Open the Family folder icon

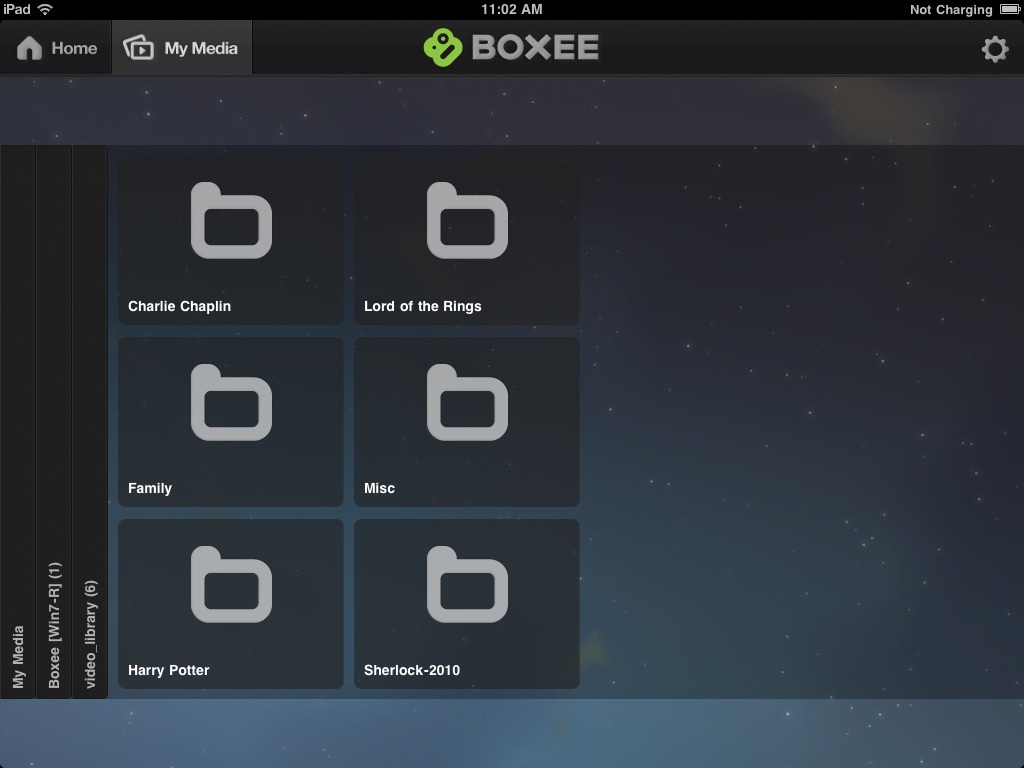tap(231, 402)
